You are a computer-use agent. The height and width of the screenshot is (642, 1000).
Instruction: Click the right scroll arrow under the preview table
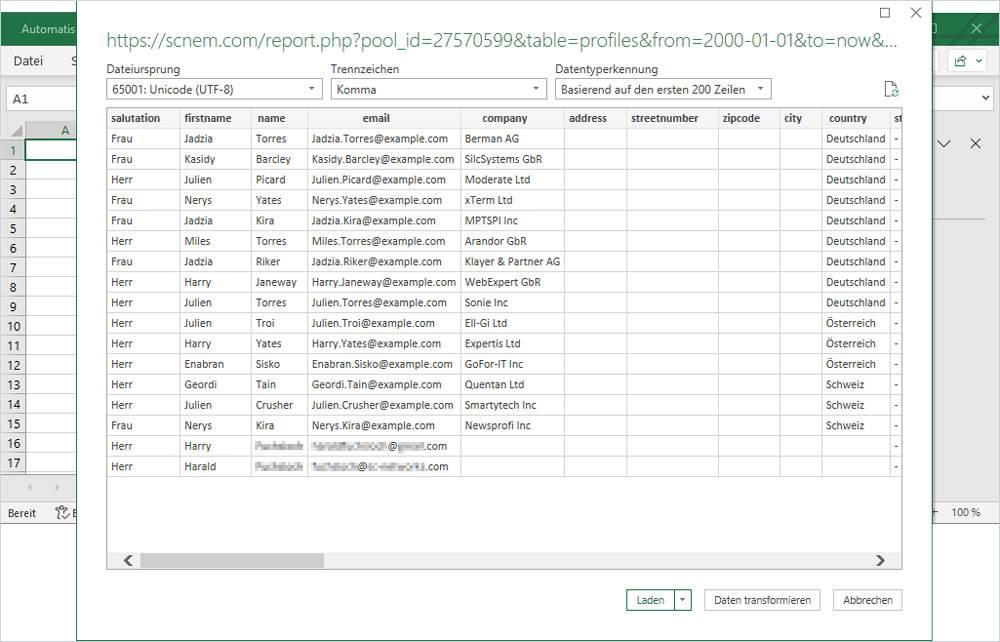tap(880, 561)
